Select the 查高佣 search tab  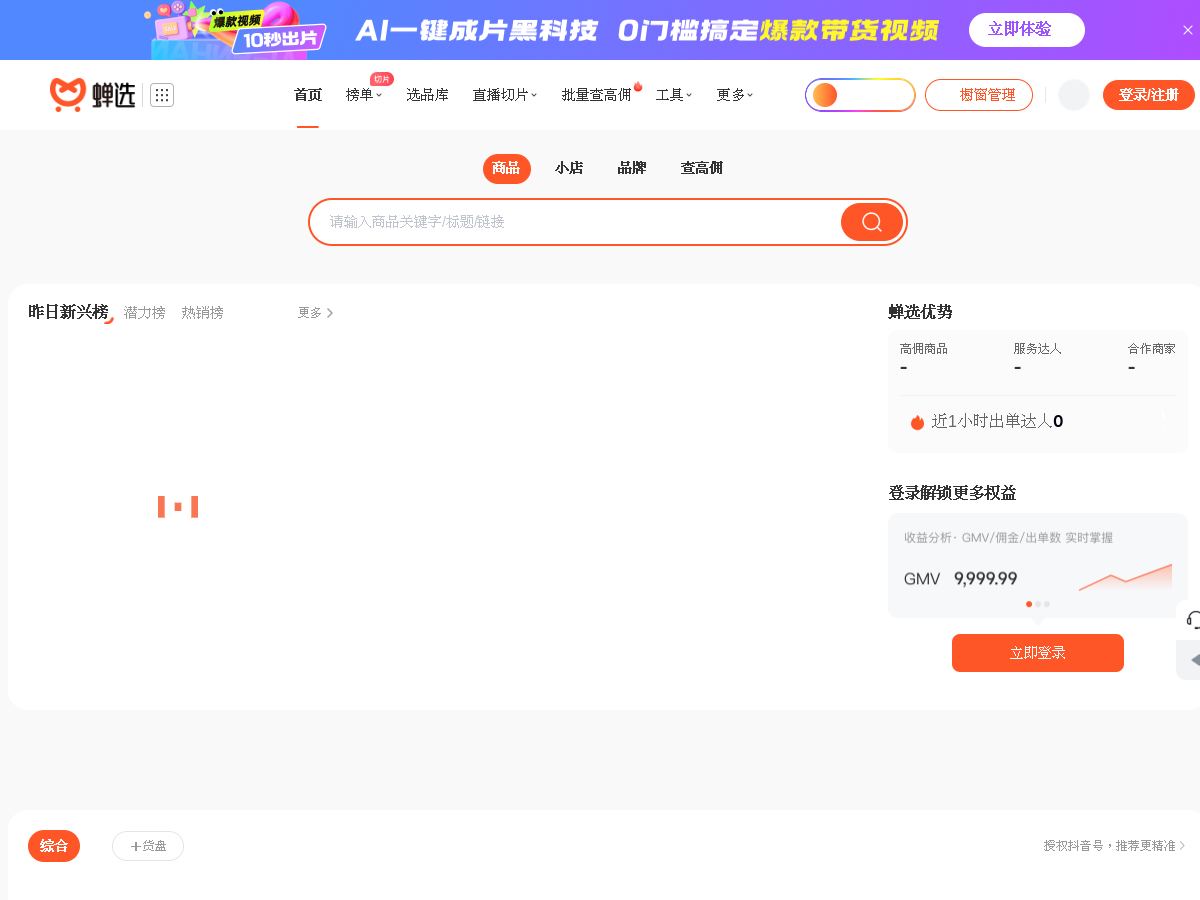point(702,168)
